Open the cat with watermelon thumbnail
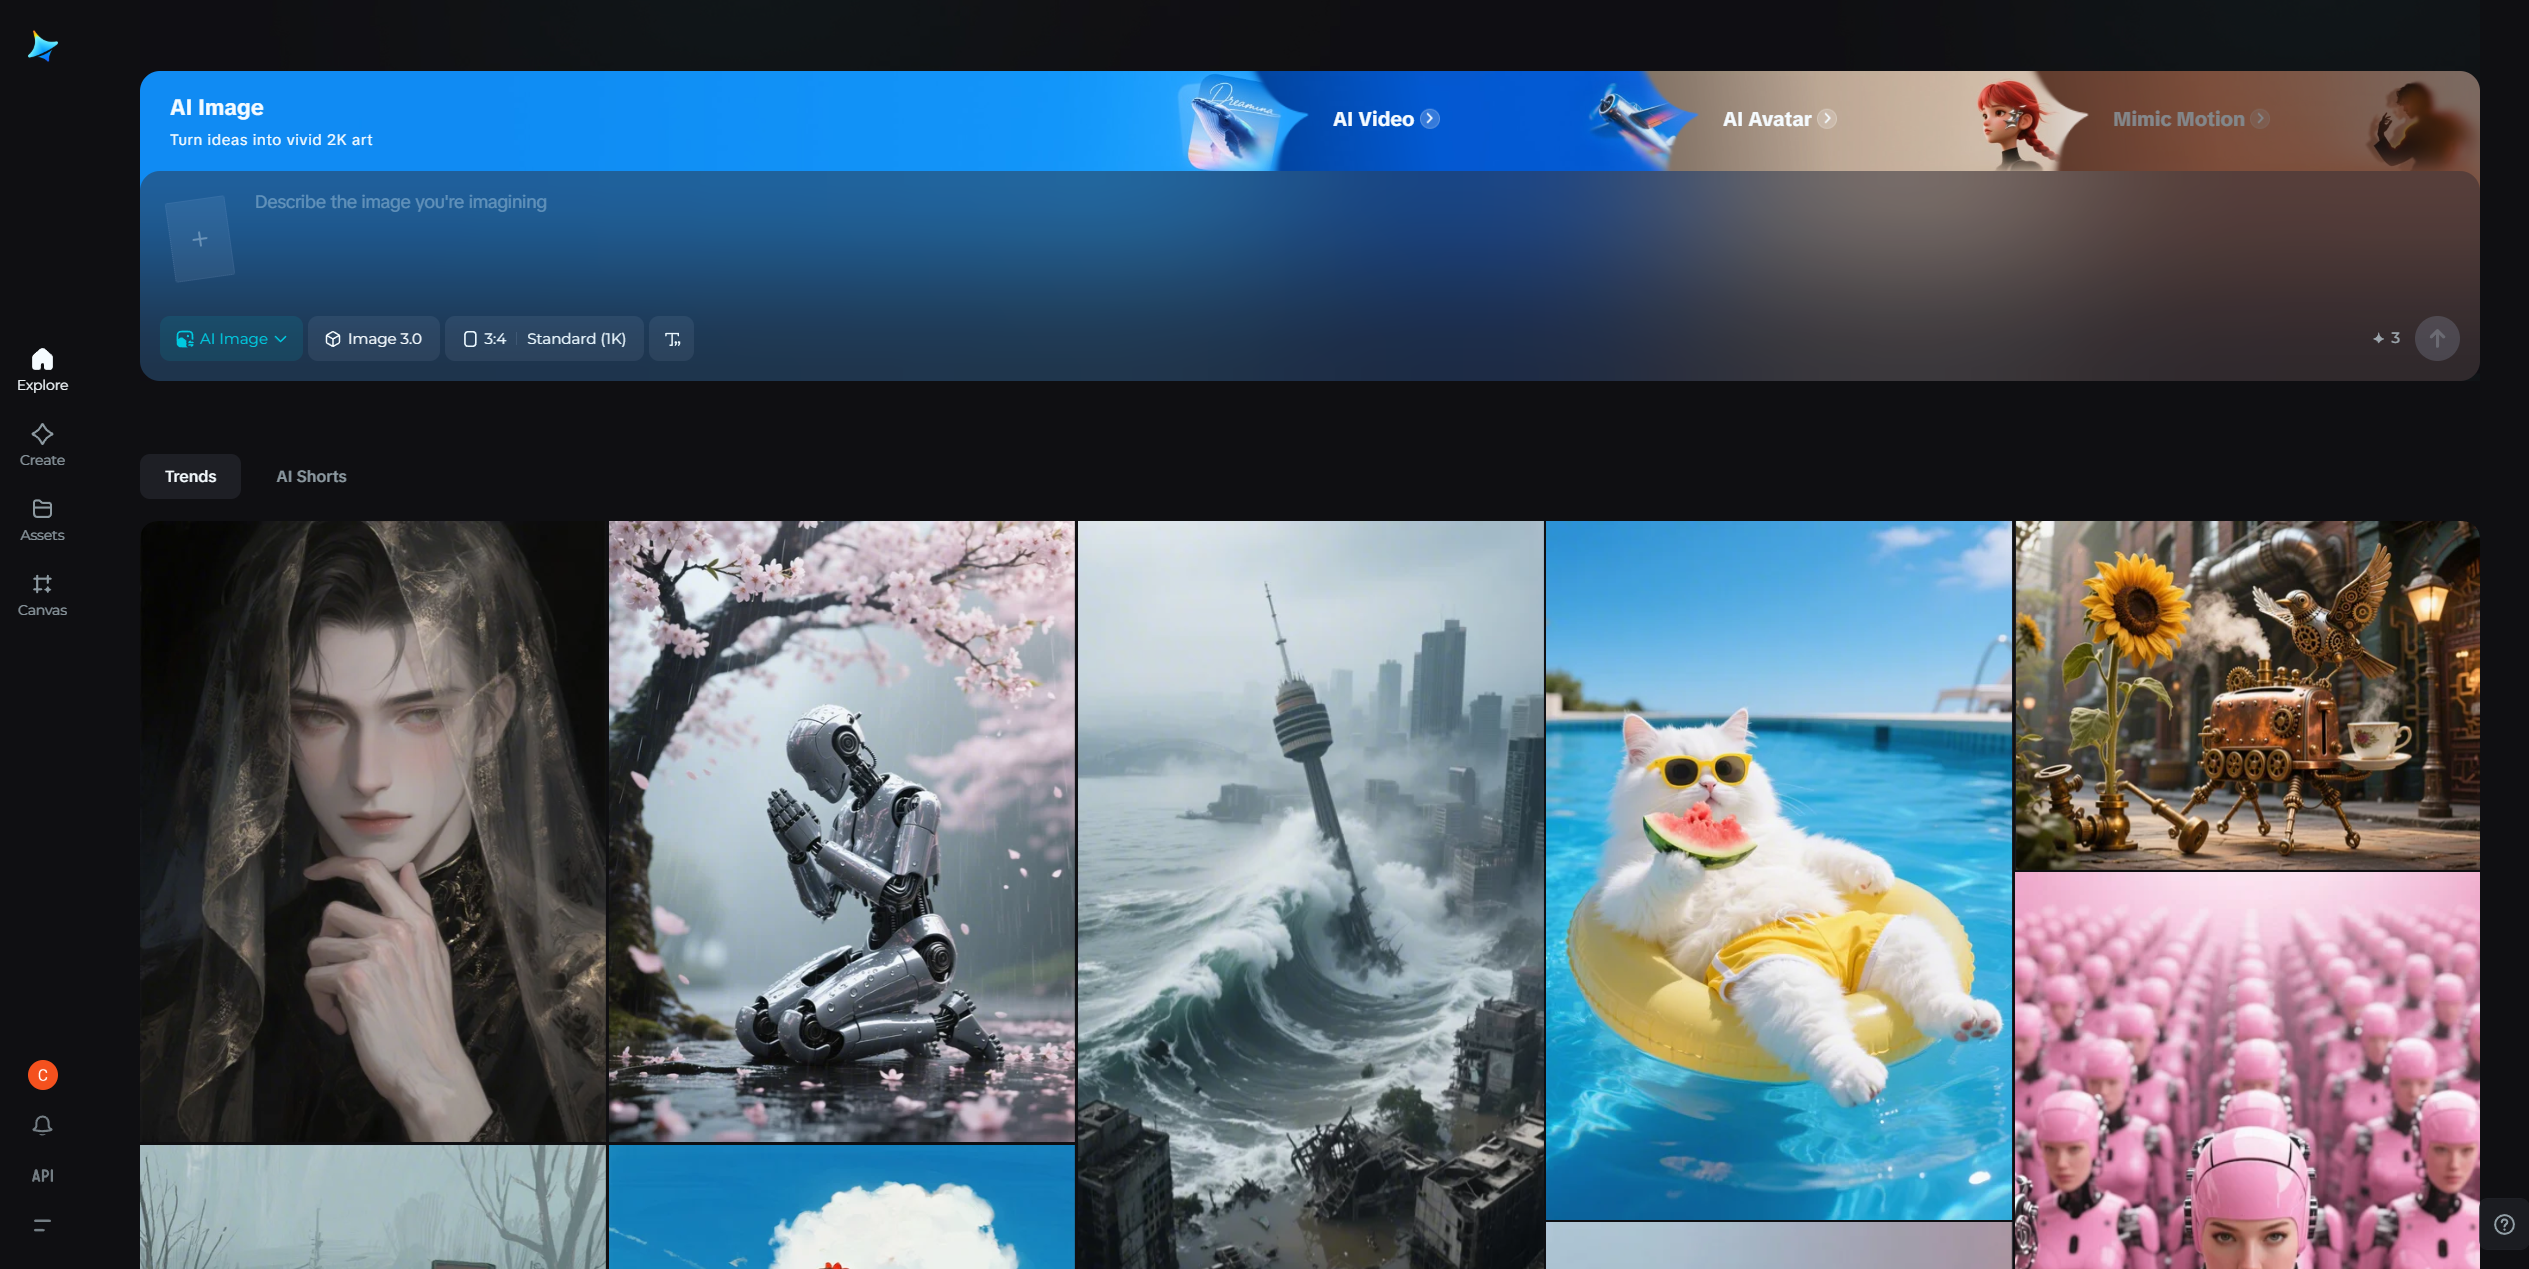The image size is (2529, 1269). 1777,869
